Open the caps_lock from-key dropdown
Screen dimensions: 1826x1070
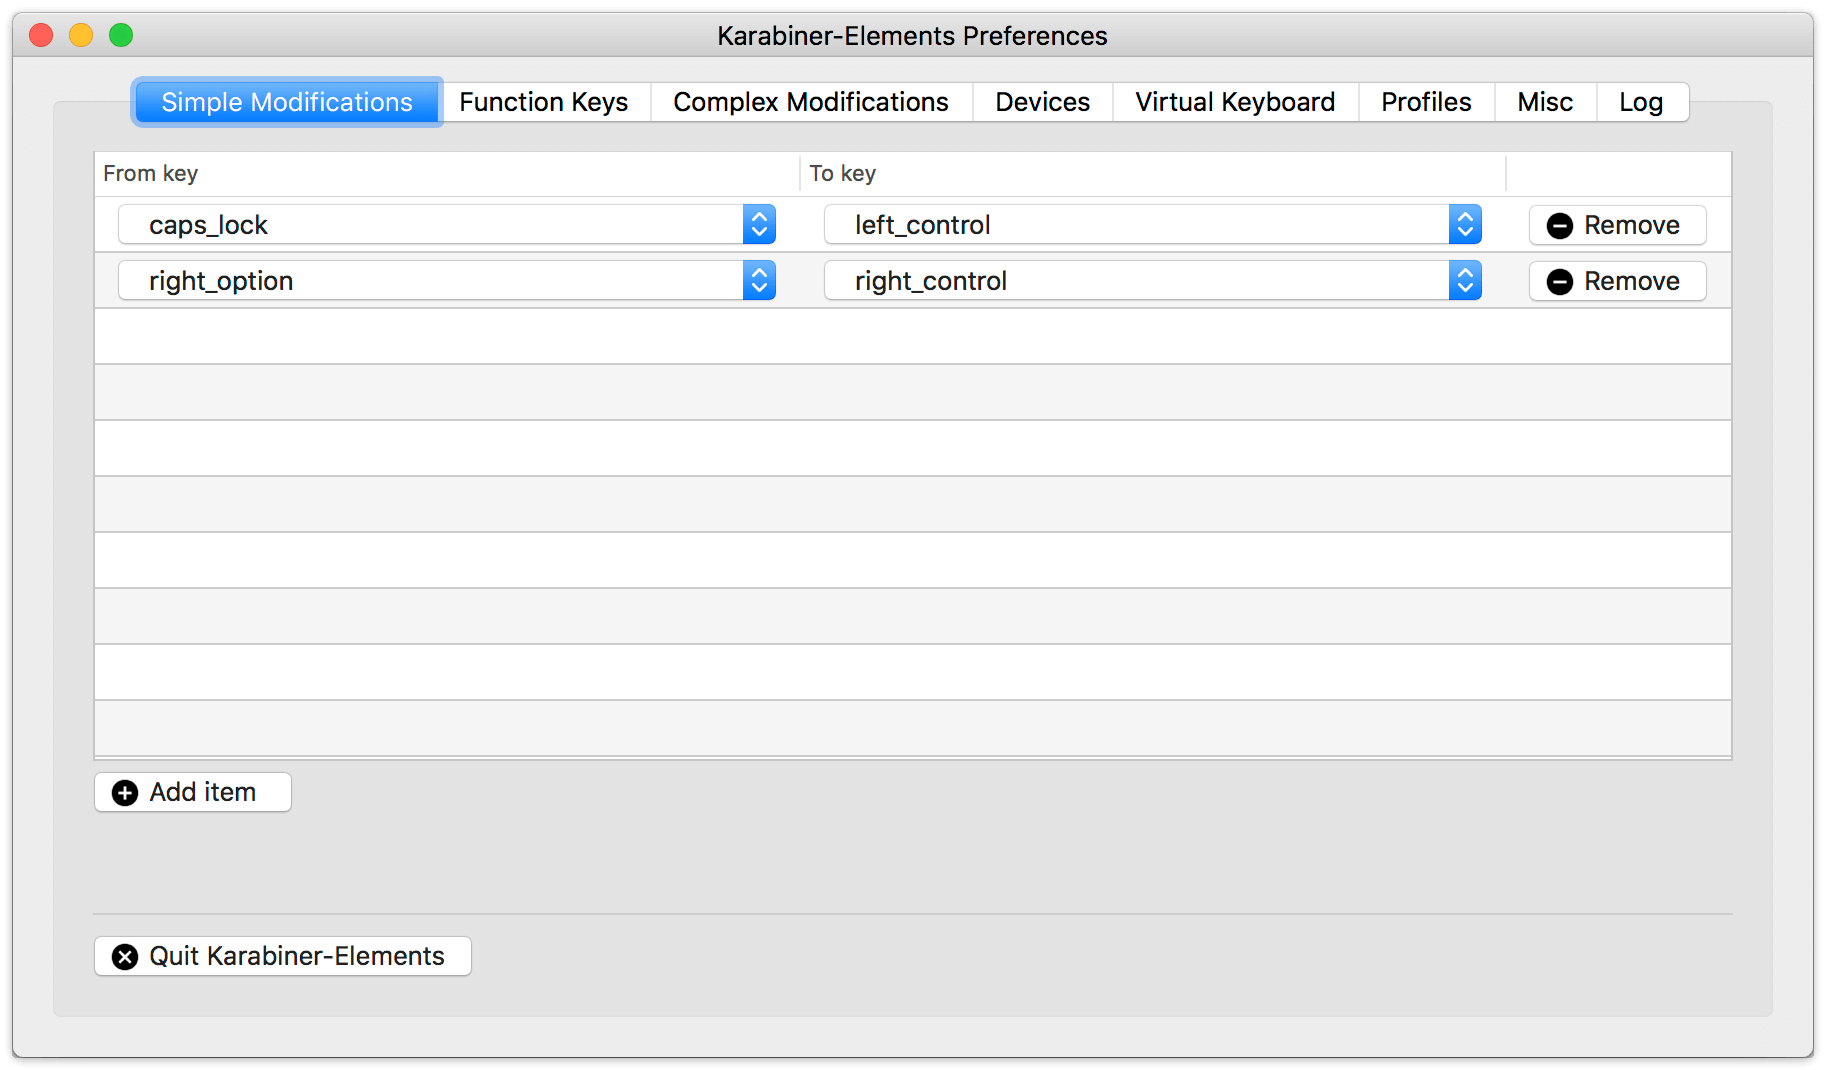pos(447,225)
